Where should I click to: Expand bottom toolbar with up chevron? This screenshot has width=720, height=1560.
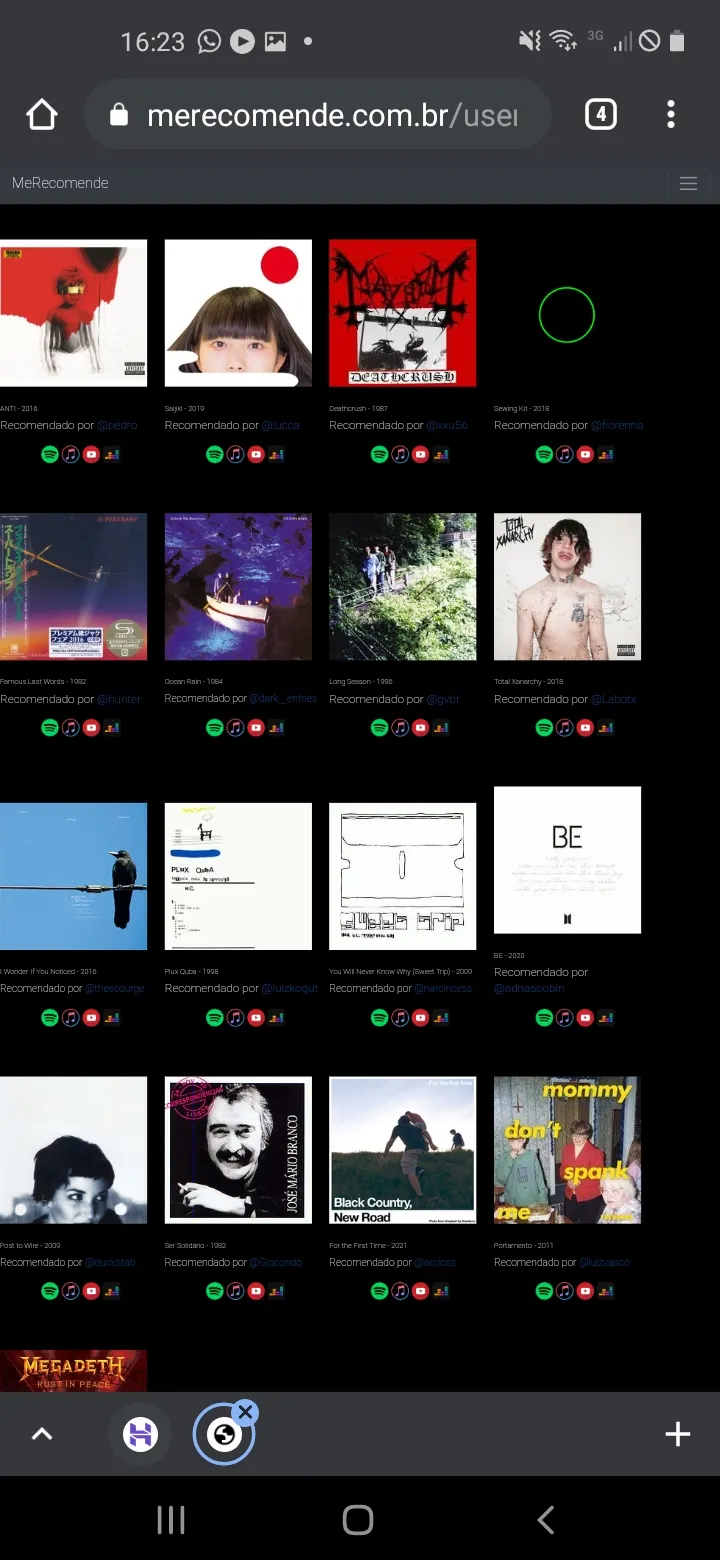click(x=42, y=1434)
